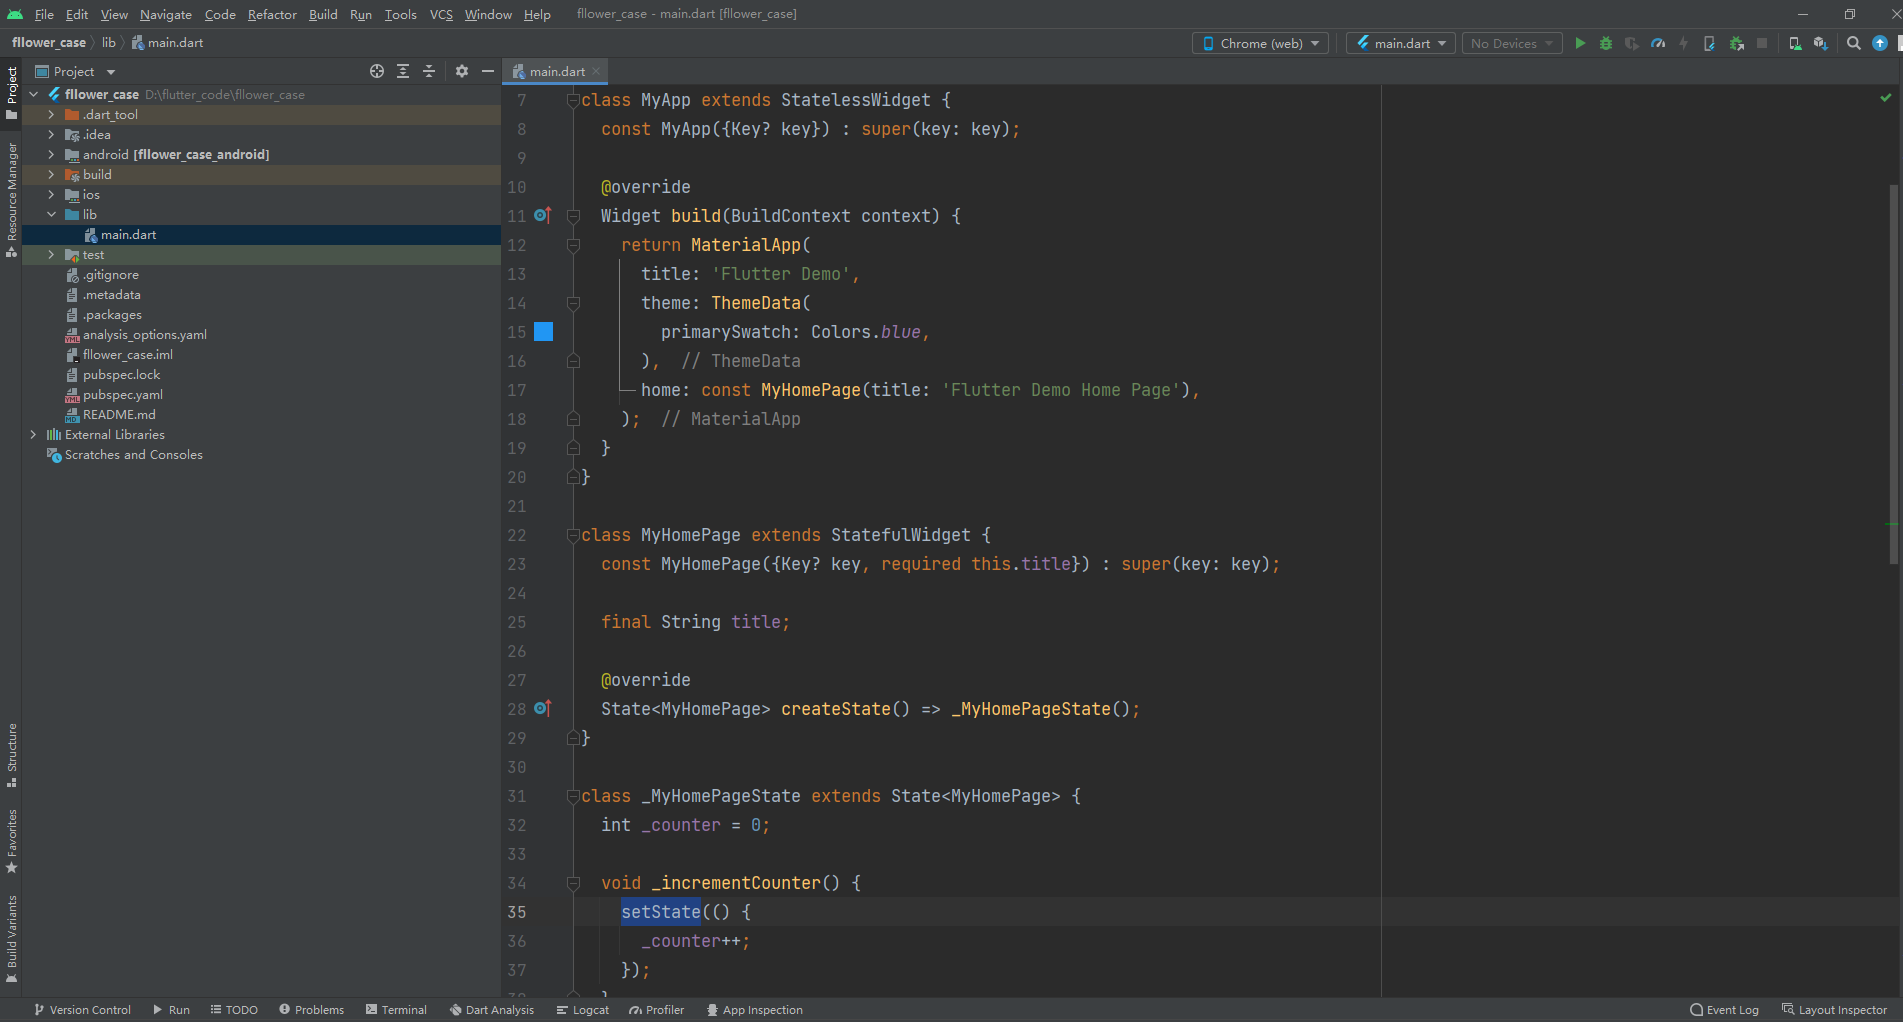Stop the running app square icon
This screenshot has height=1022, width=1903.
pyautogui.click(x=1762, y=43)
